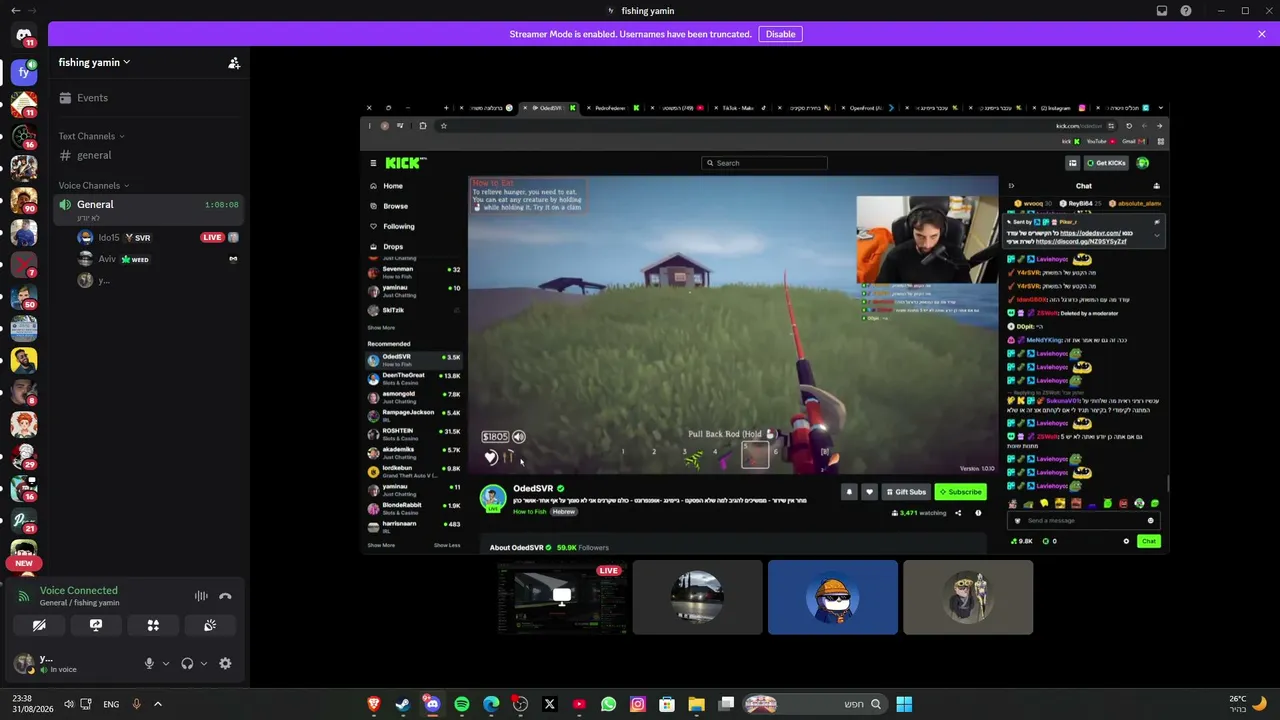Open the server icon with 29 badge
This screenshot has height=720, width=1280.
click(24, 456)
